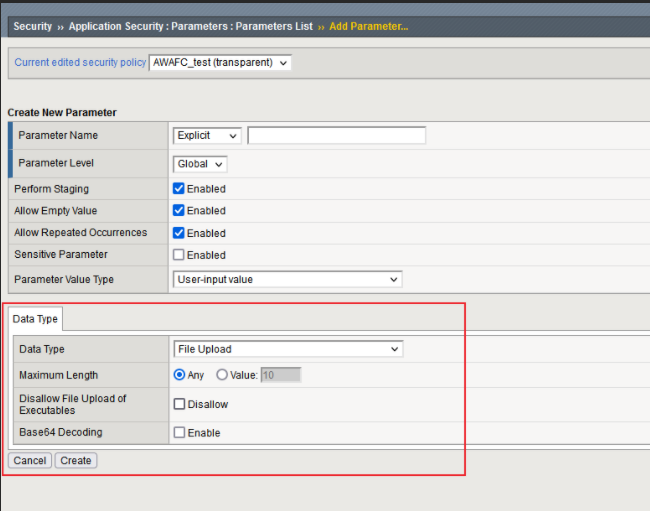Open the Parameter Level Global dropdown

(200, 164)
